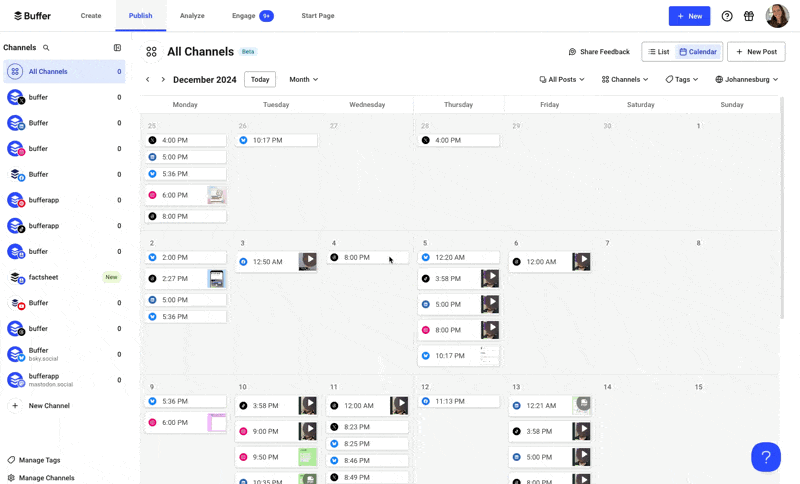Open the 11:13 PM post on Thursday 12
This screenshot has width=800, height=484.
coord(459,401)
